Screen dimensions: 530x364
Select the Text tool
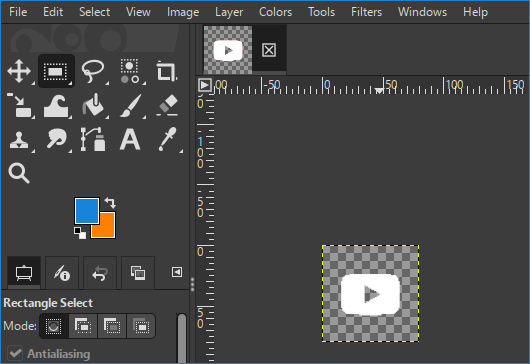pyautogui.click(x=130, y=139)
